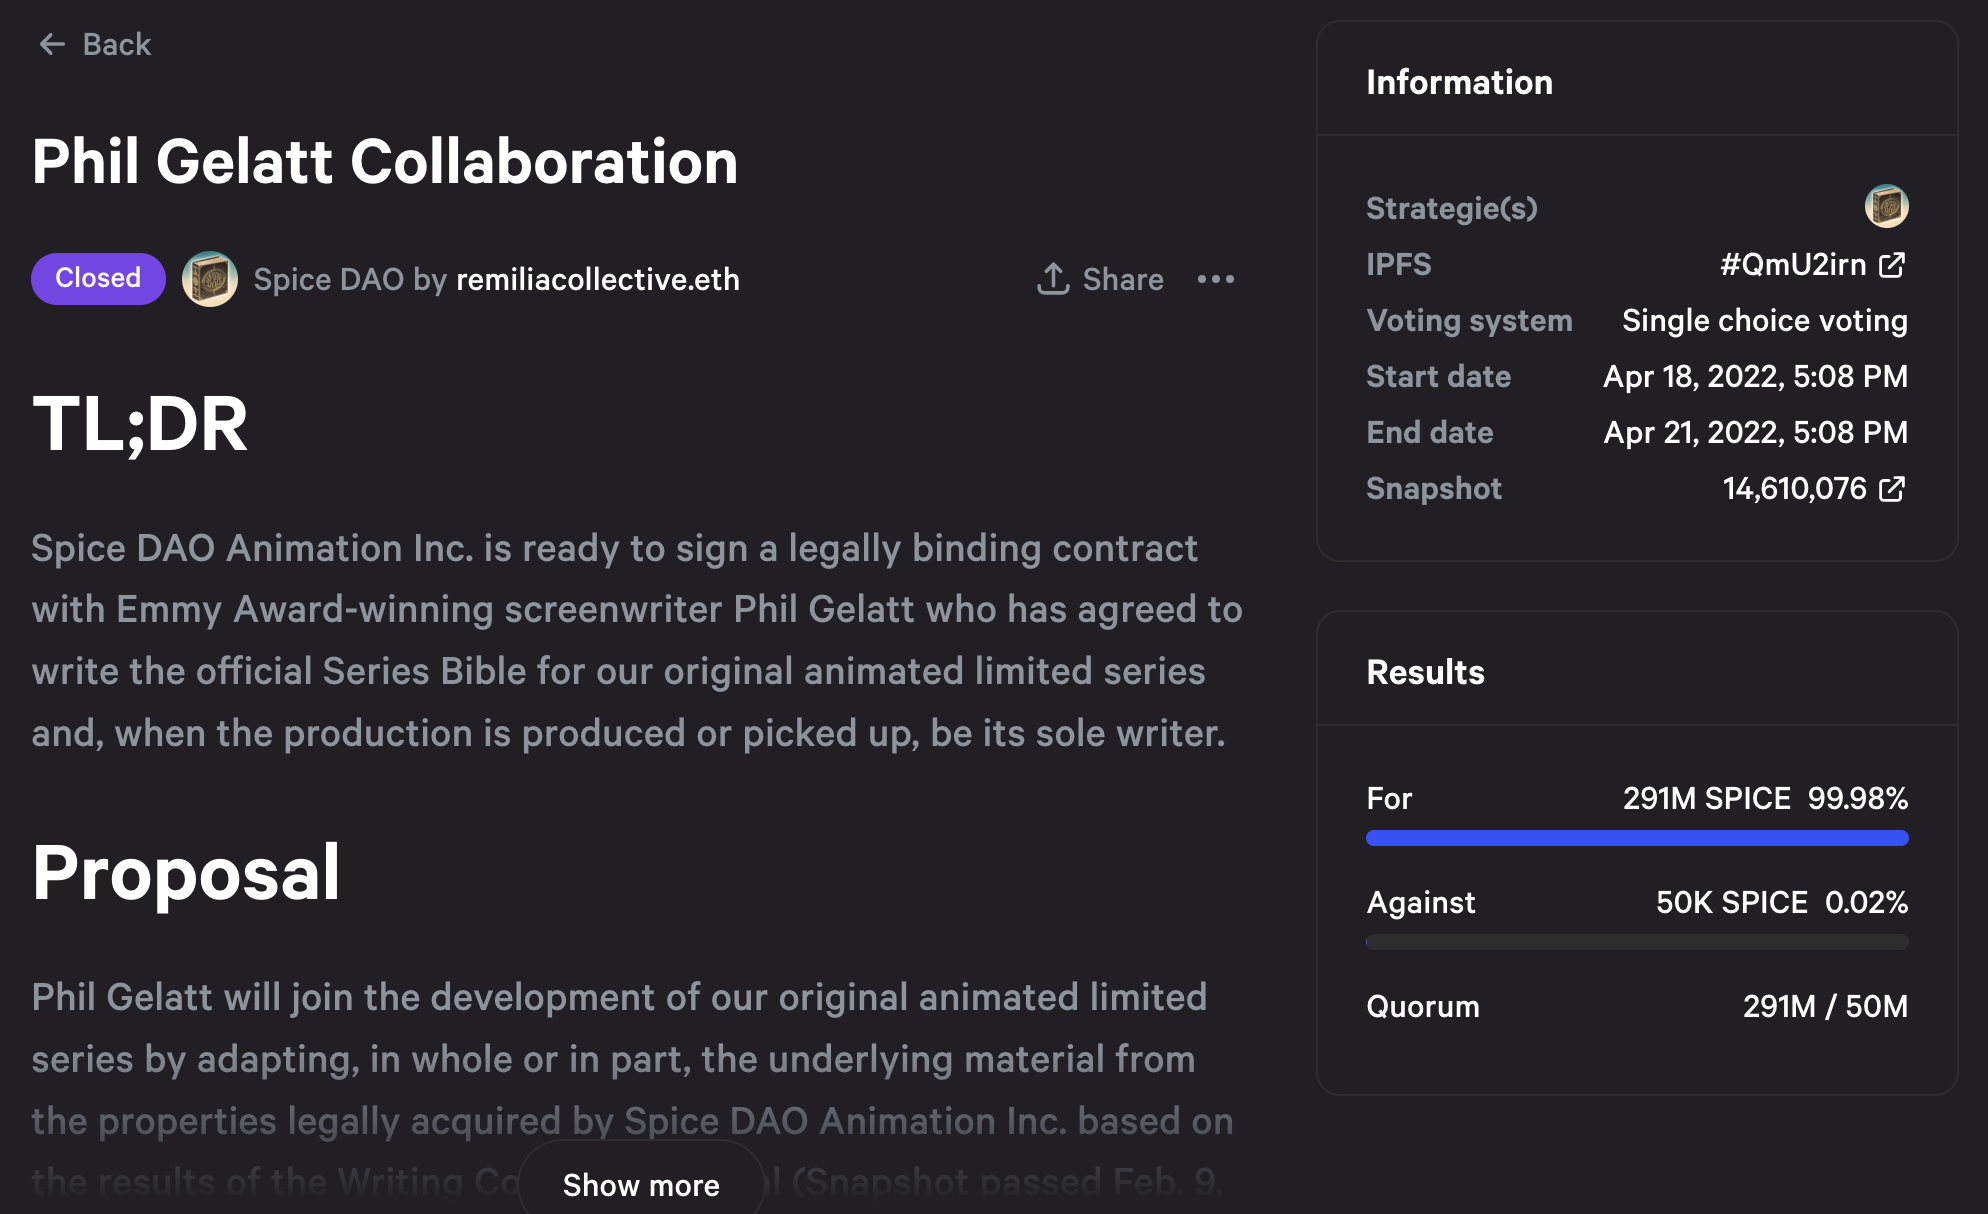Click the Results panel heading

pyautogui.click(x=1425, y=672)
